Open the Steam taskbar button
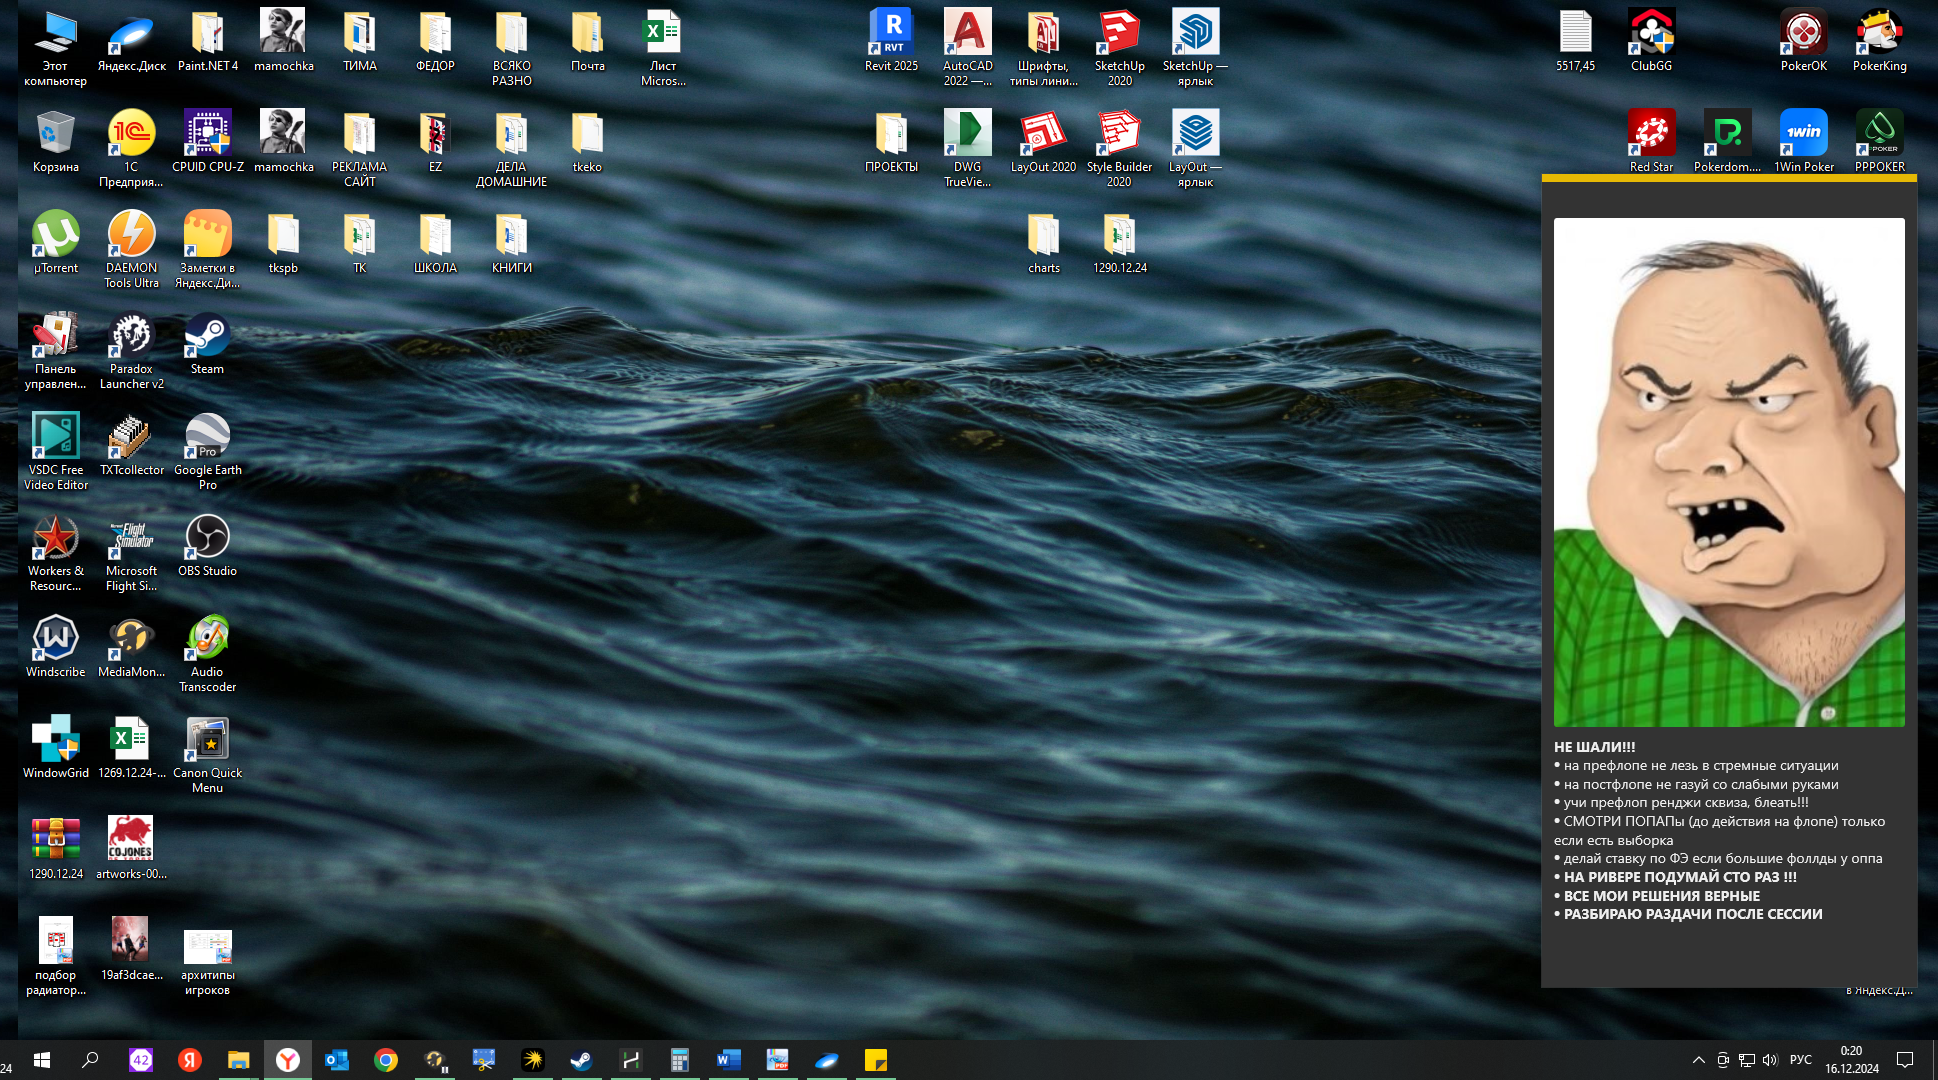This screenshot has width=1938, height=1080. click(x=581, y=1060)
